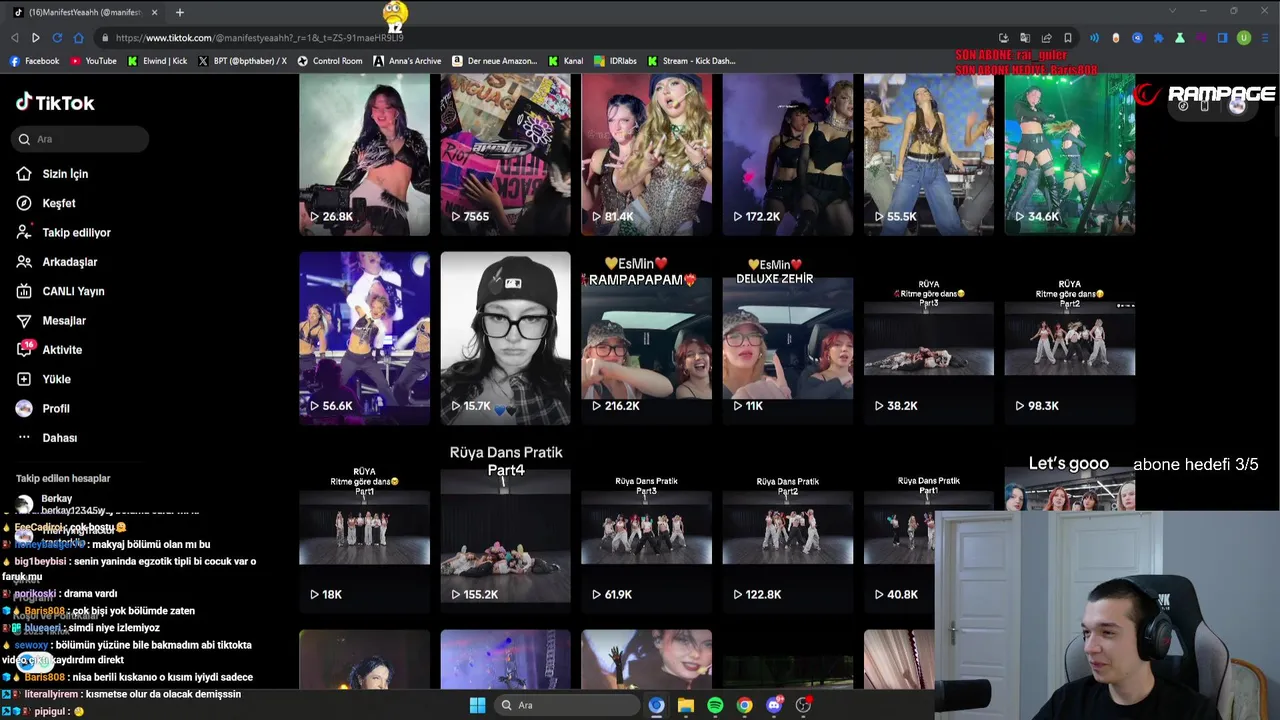Click share page icon in address bar
1280x720 pixels.
tap(1046, 38)
